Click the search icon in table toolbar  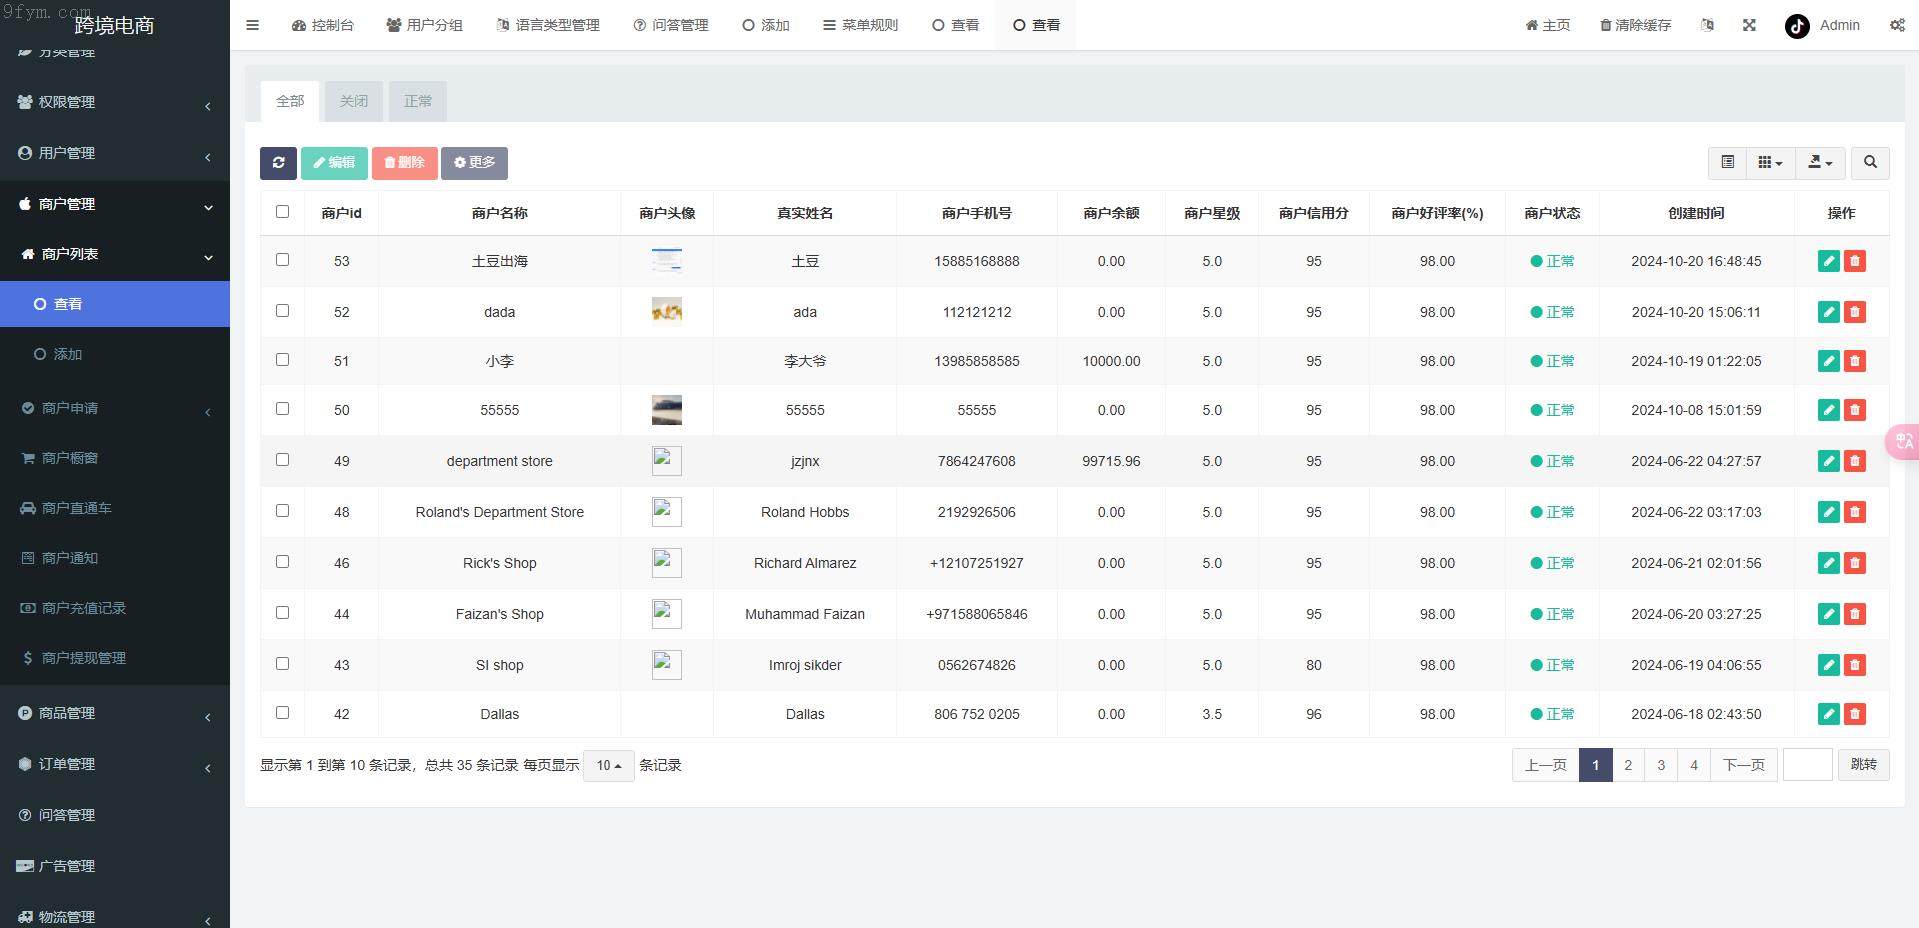1870,163
